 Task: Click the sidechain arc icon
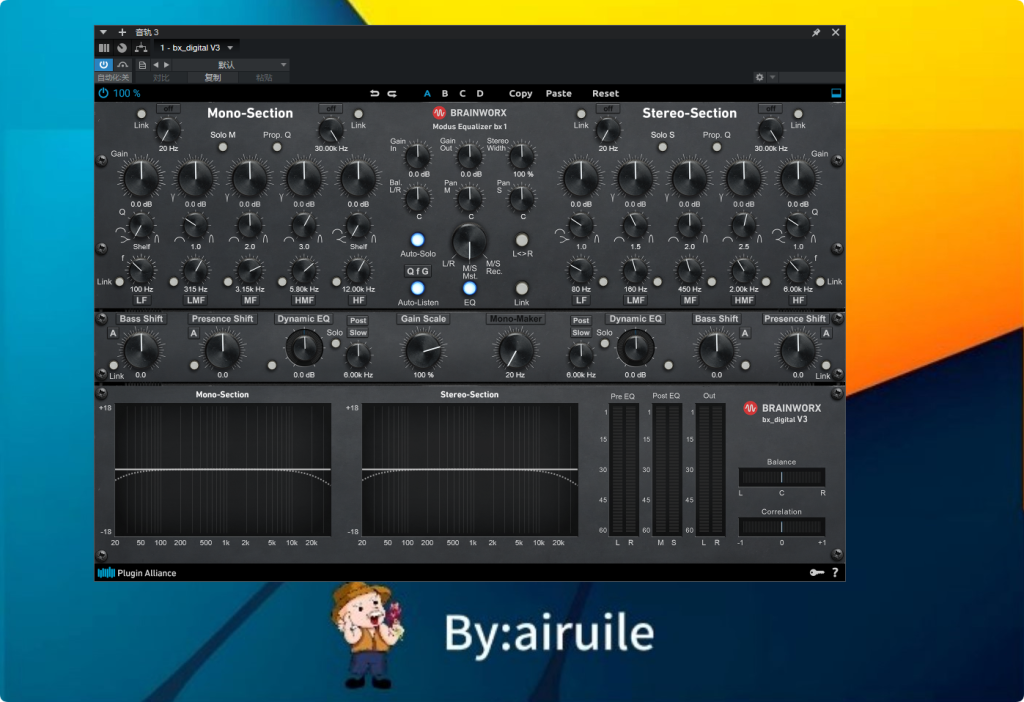tap(122, 65)
